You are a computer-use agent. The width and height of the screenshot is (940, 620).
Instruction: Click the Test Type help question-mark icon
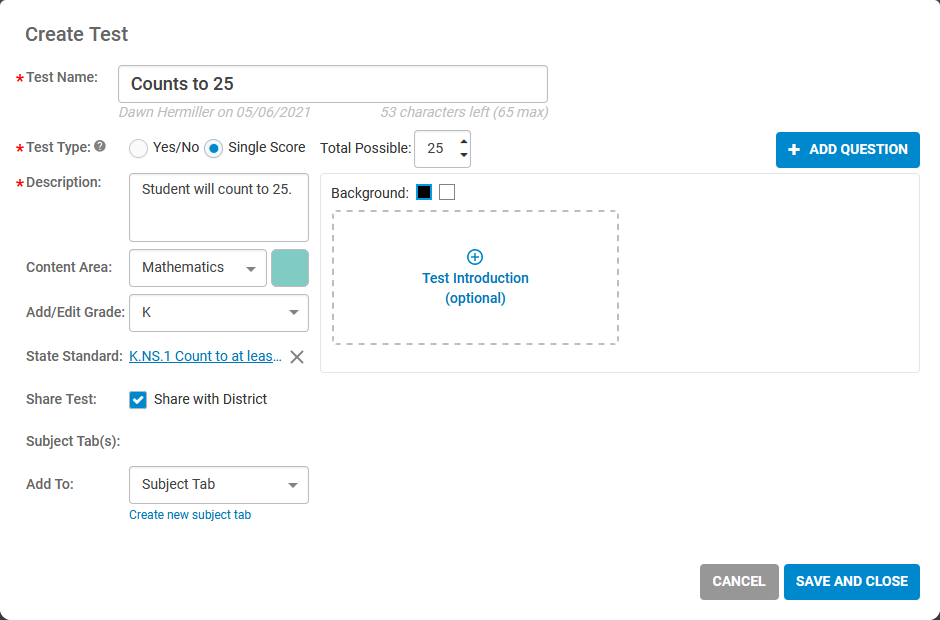pos(100,146)
